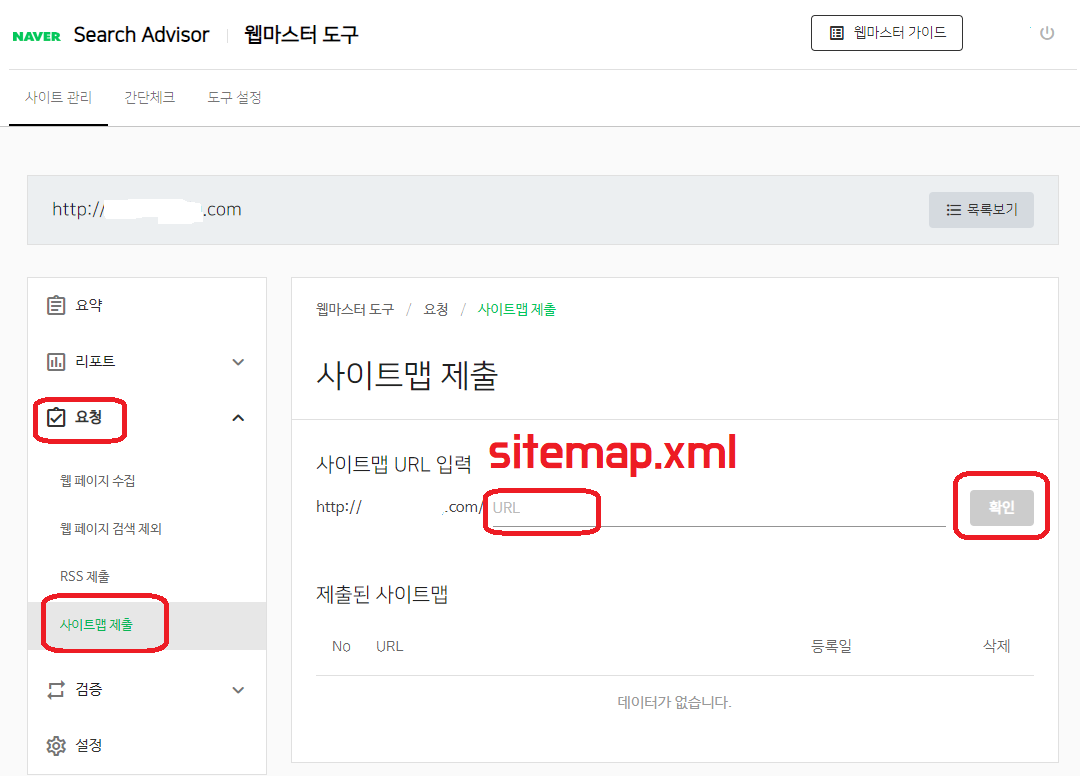Expand the 검증 section chevron
Screen dimensions: 1080x776
tap(238, 690)
